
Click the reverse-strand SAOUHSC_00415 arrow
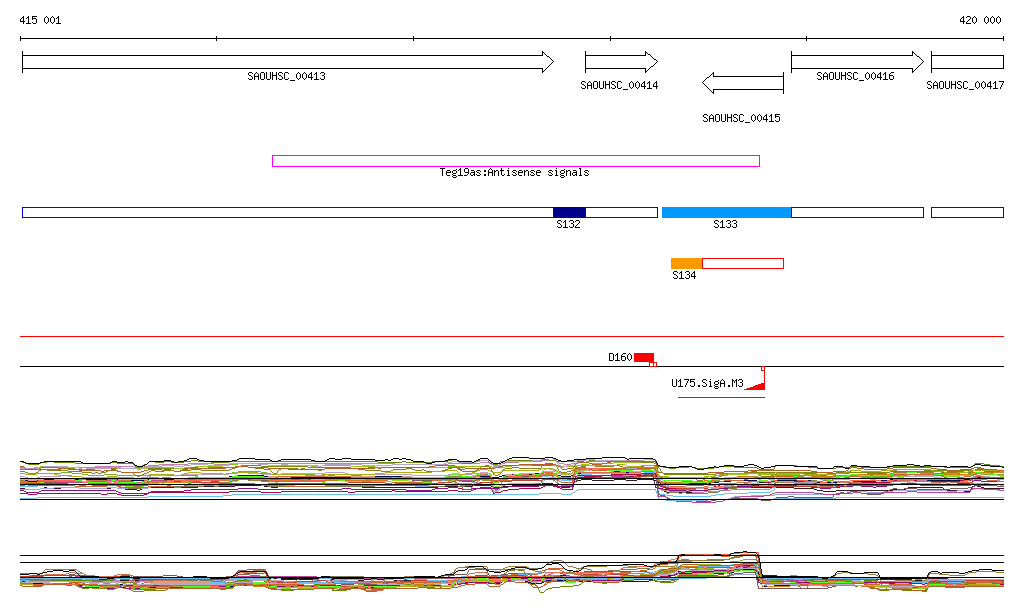(743, 83)
